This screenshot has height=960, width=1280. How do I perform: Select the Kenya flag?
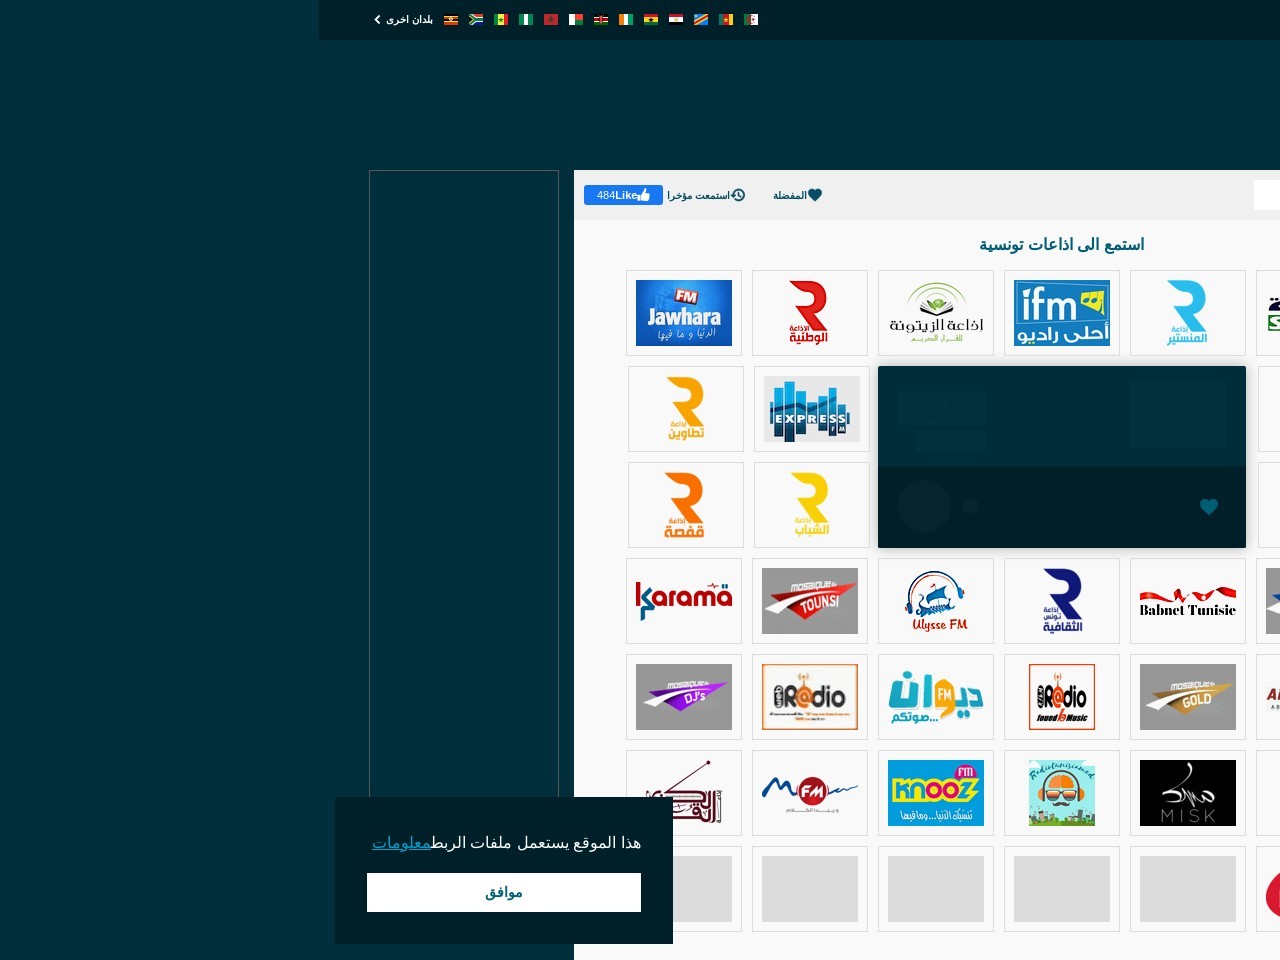[x=601, y=19]
